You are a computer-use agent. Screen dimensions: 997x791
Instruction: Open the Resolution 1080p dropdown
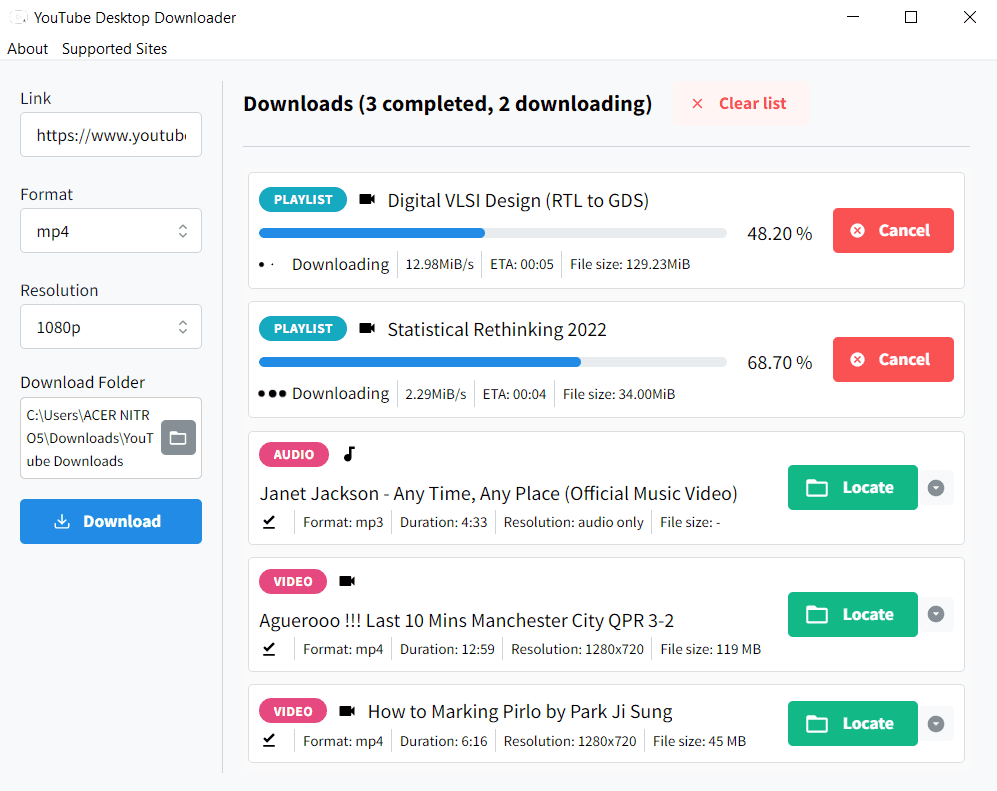click(x=111, y=327)
